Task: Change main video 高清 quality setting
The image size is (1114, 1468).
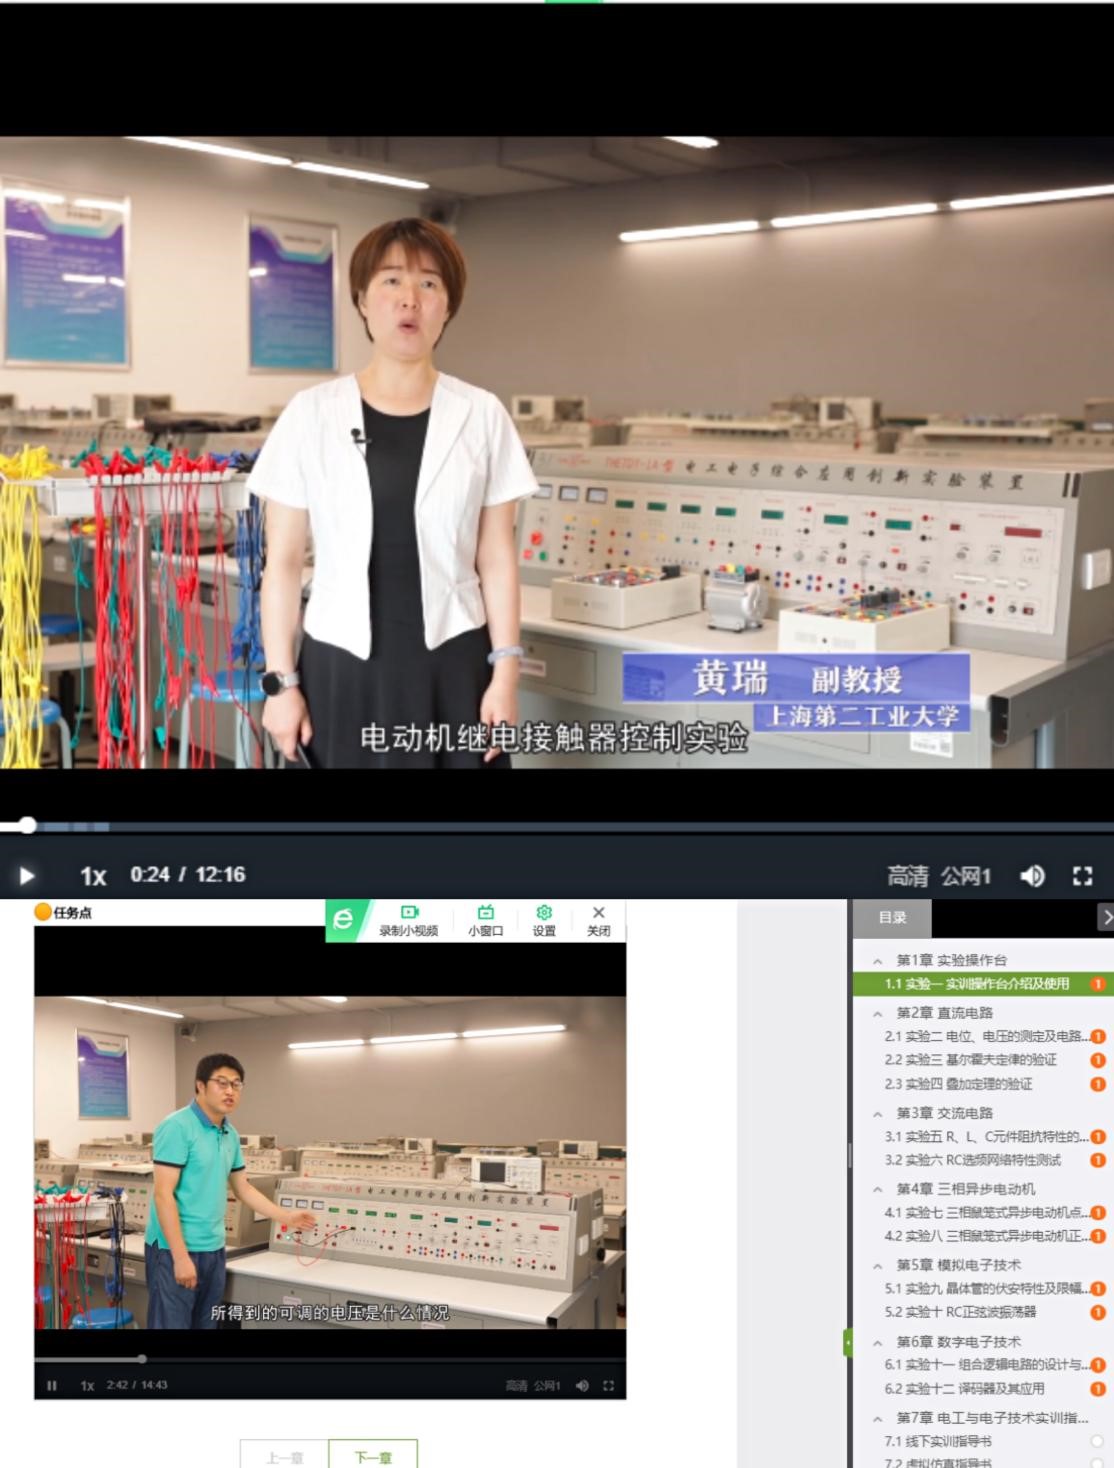Action: click(x=907, y=876)
